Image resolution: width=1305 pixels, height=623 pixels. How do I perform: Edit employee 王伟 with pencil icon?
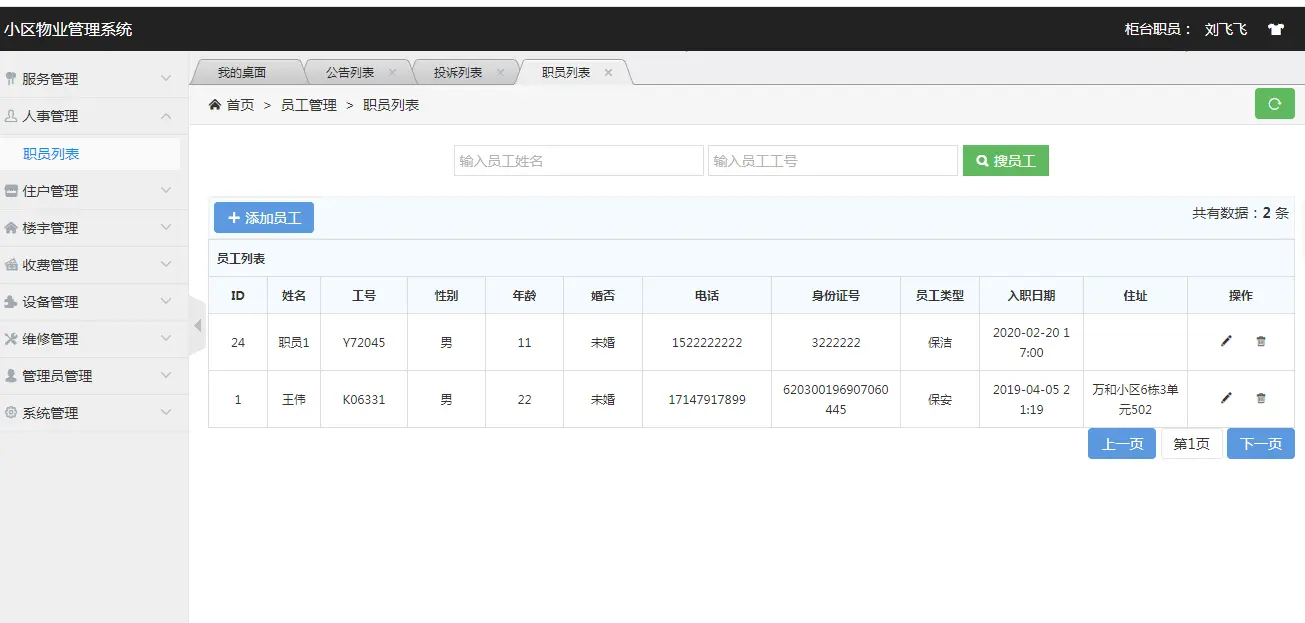tap(1226, 398)
